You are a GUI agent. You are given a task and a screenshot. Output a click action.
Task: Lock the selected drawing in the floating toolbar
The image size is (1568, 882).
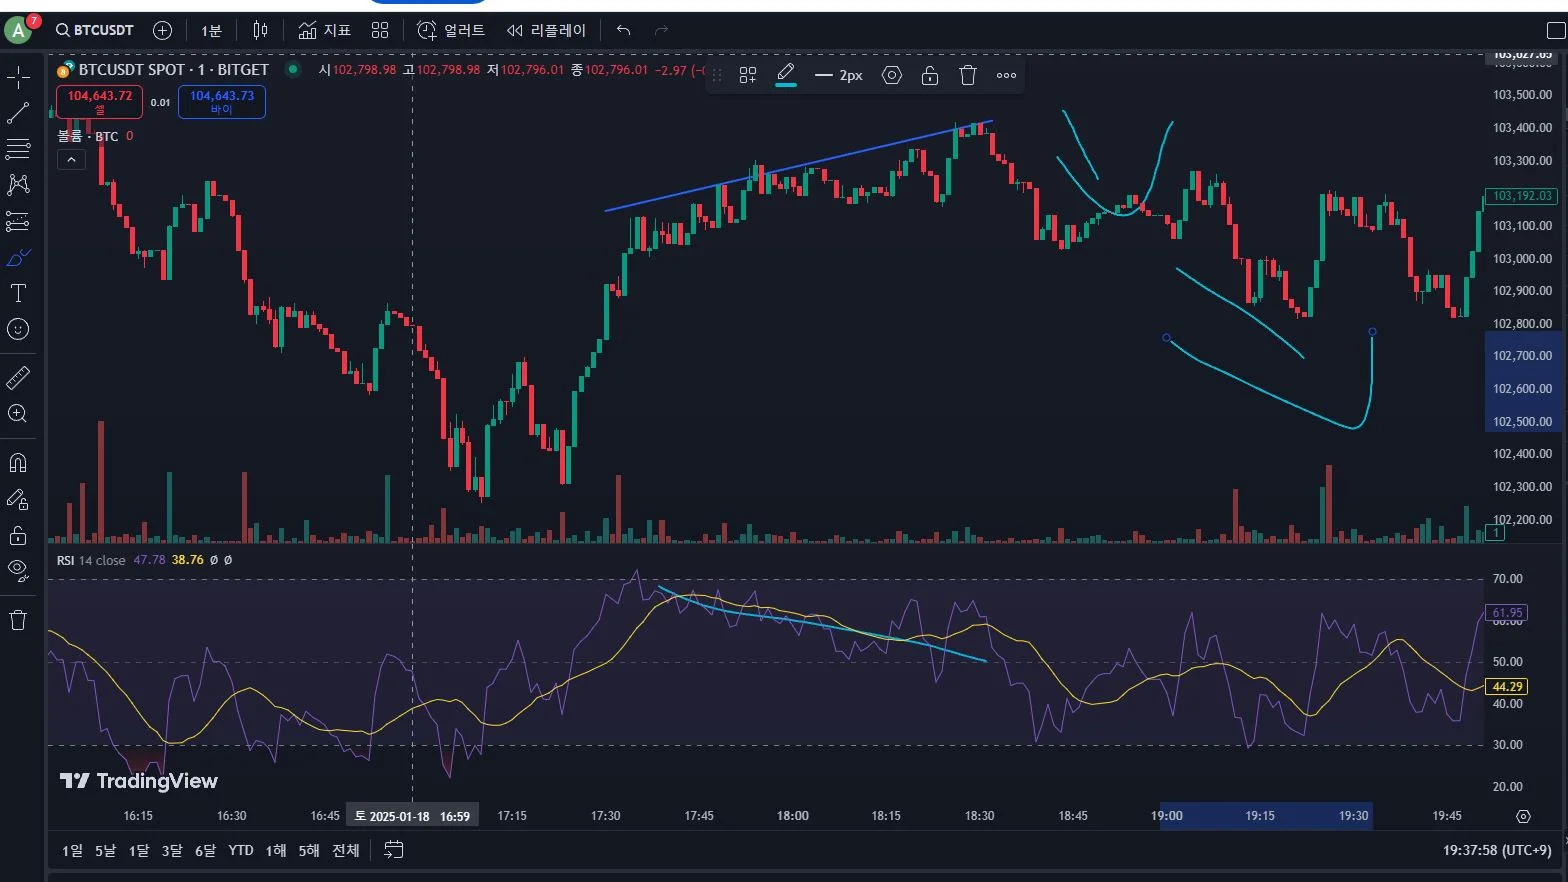[930, 75]
